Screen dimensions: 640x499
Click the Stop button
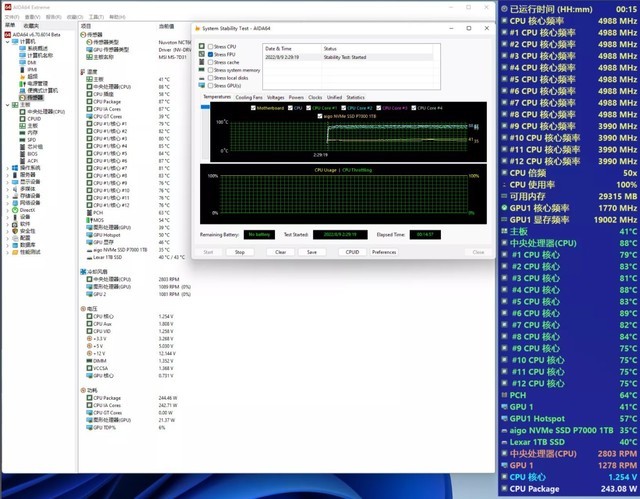pyautogui.click(x=240, y=252)
